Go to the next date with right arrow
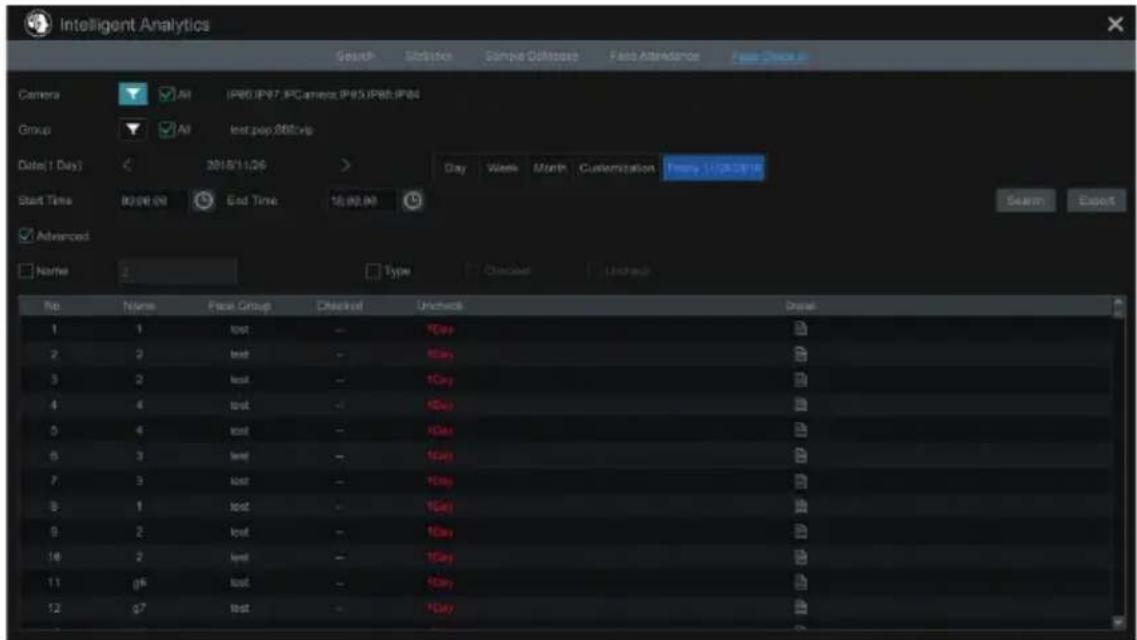 (345, 165)
